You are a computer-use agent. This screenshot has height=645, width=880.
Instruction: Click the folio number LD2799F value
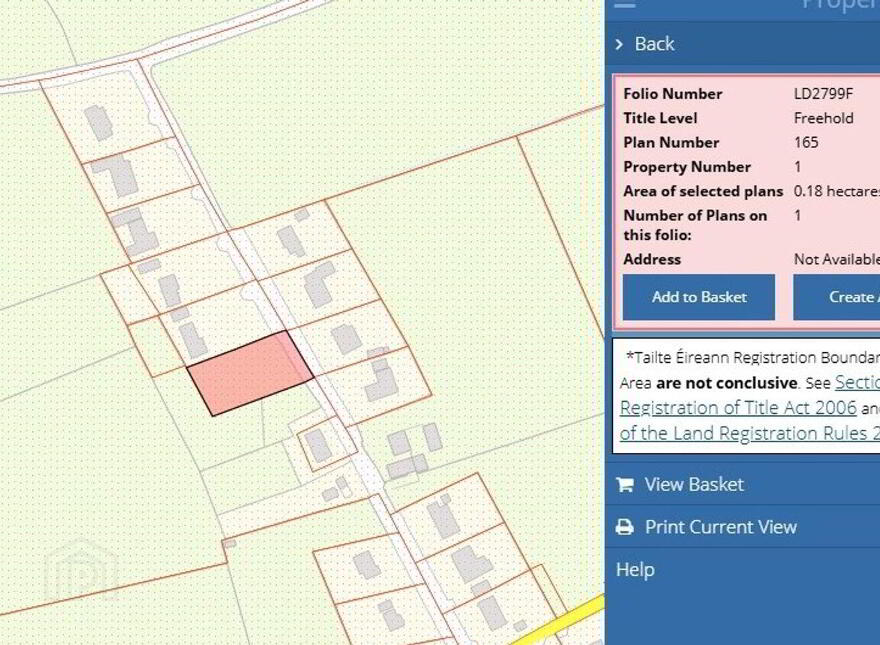pyautogui.click(x=823, y=94)
